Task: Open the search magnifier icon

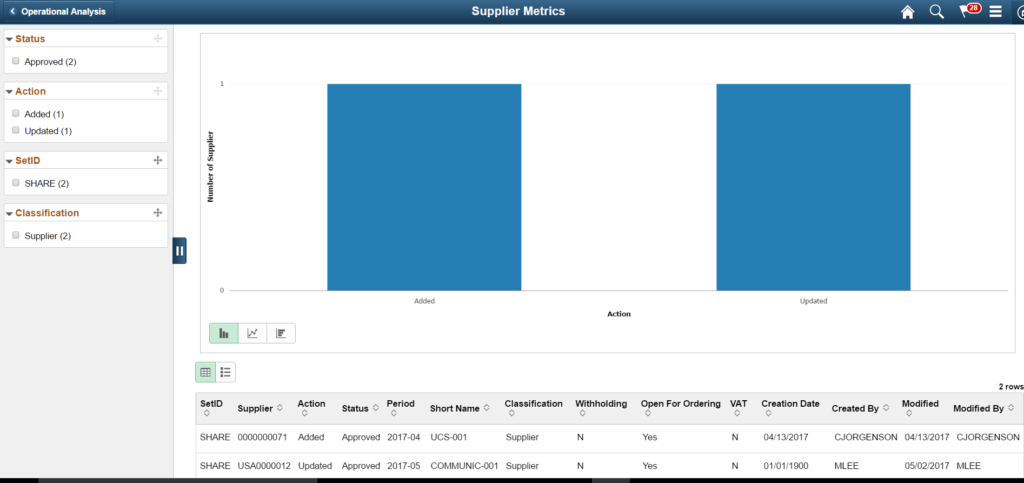Action: [936, 12]
